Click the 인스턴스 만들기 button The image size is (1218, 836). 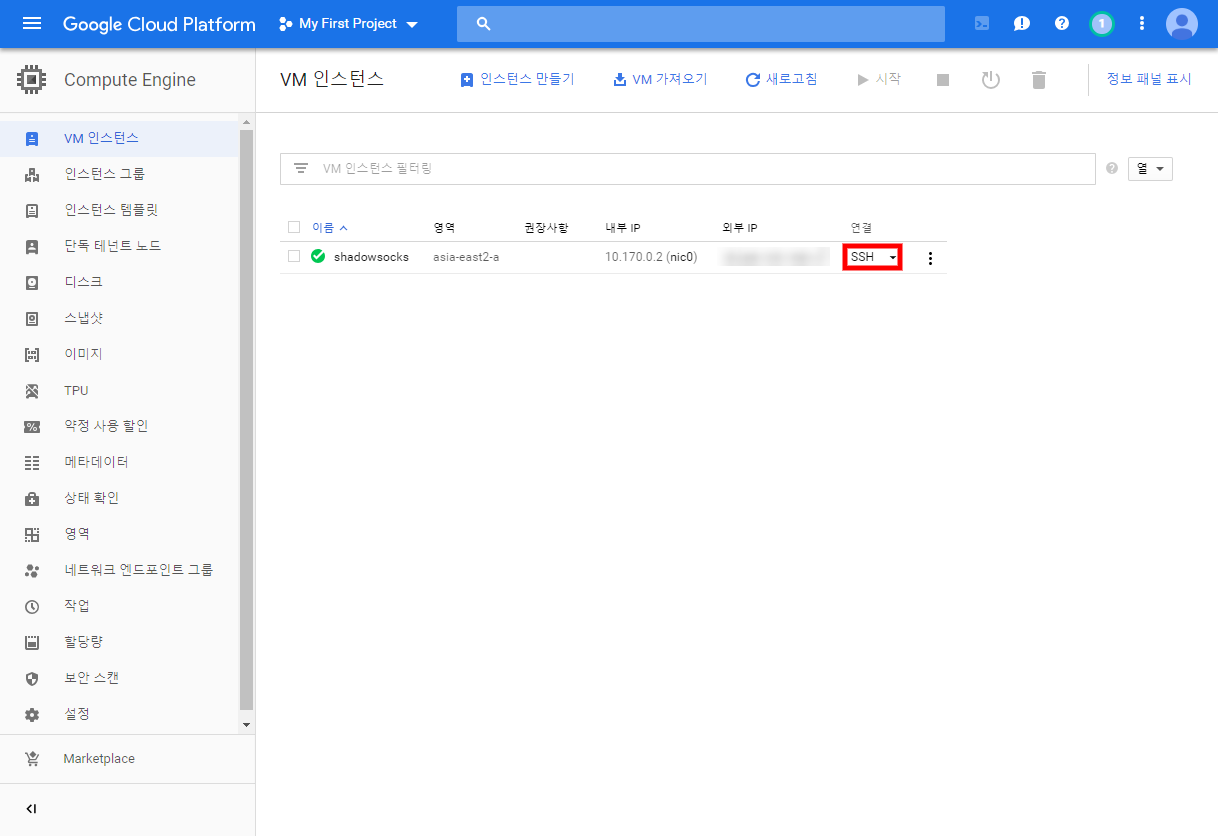517,79
